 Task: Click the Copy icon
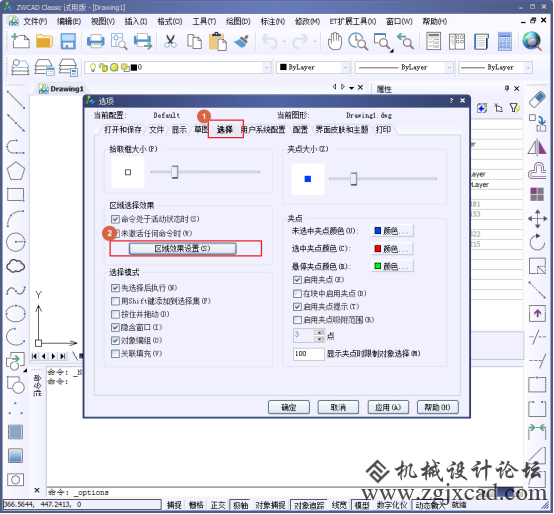194,41
